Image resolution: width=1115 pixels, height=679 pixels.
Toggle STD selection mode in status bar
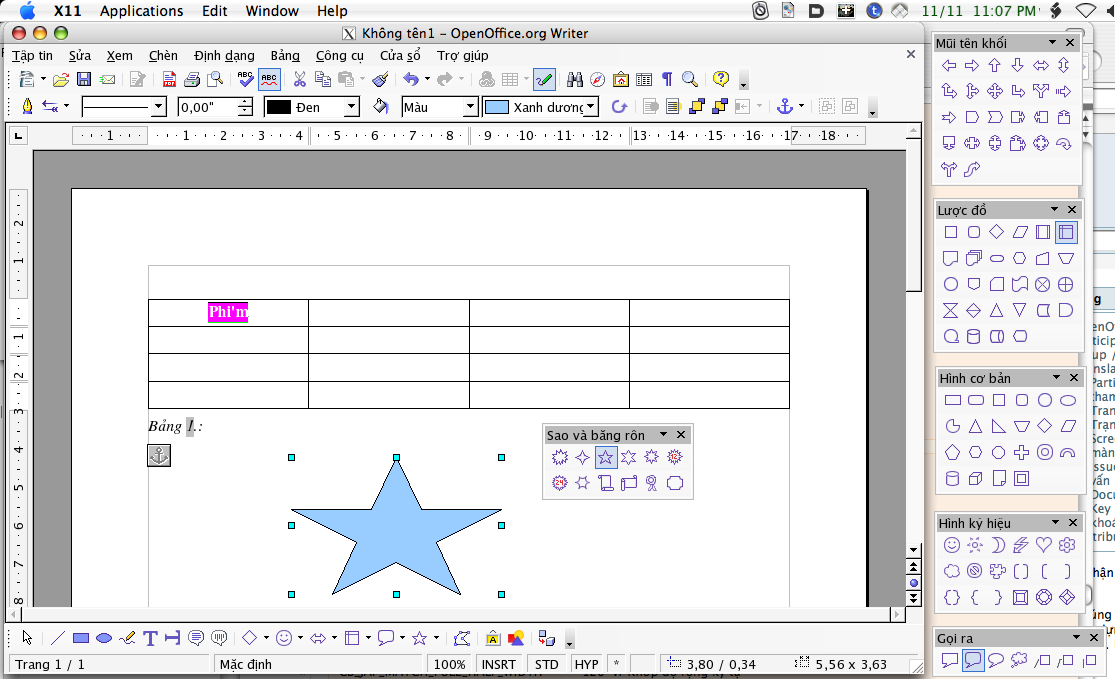coord(546,665)
